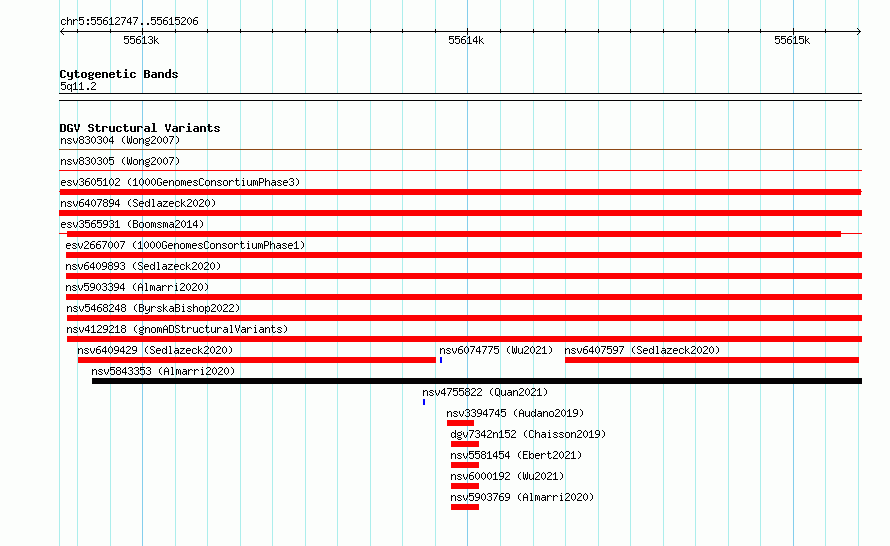Click the DGV Structural Variants track title

pyautogui.click(x=140, y=128)
